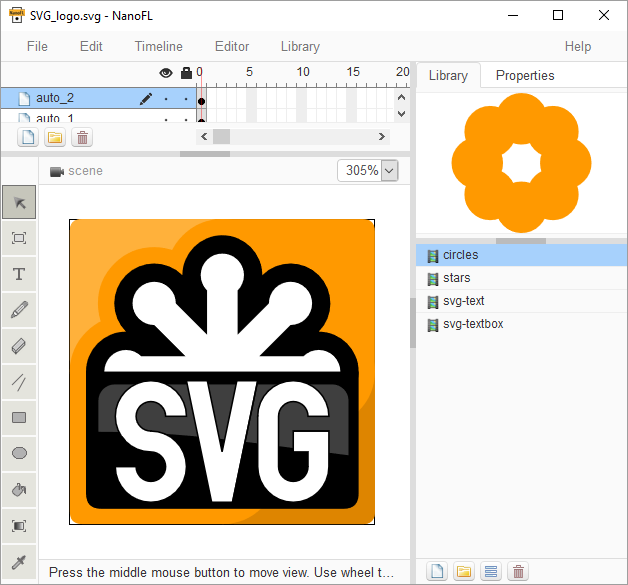This screenshot has width=628, height=585.
Task: Click the film icon of stars item
Action: point(433,279)
